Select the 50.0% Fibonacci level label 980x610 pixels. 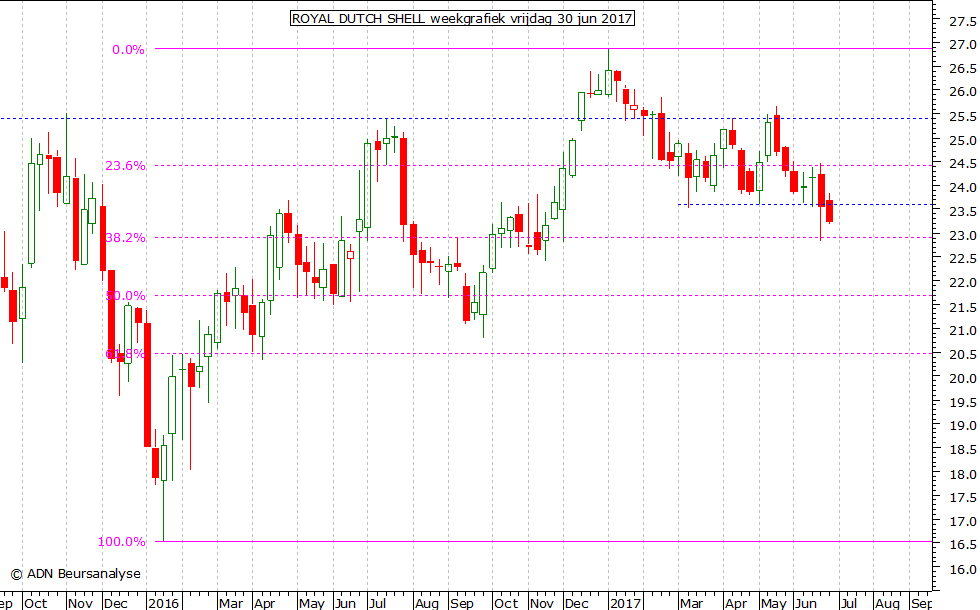pyautogui.click(x=125, y=296)
